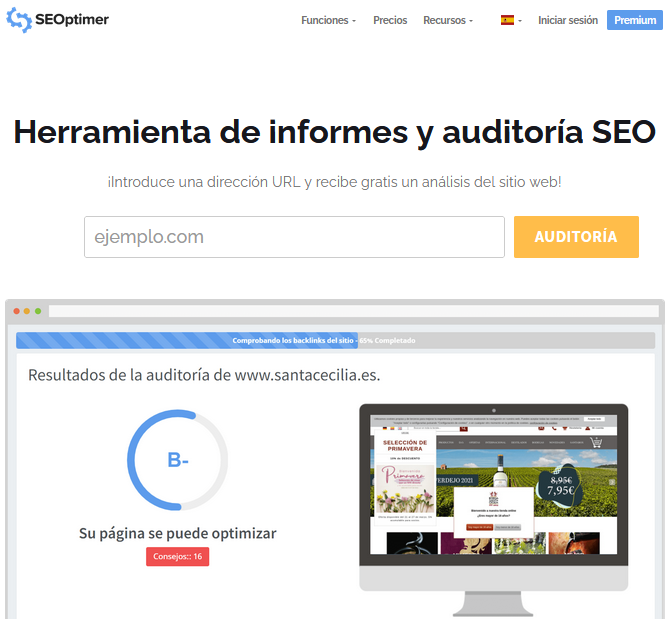Click the SEOptimer gear logo icon
Viewport: 672px width, 619px height.
(x=19, y=20)
